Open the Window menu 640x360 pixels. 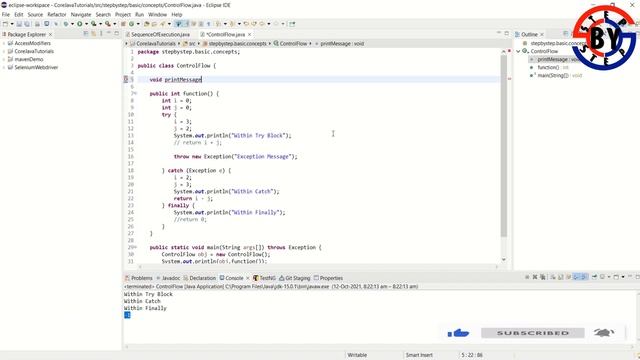tap(158, 15)
